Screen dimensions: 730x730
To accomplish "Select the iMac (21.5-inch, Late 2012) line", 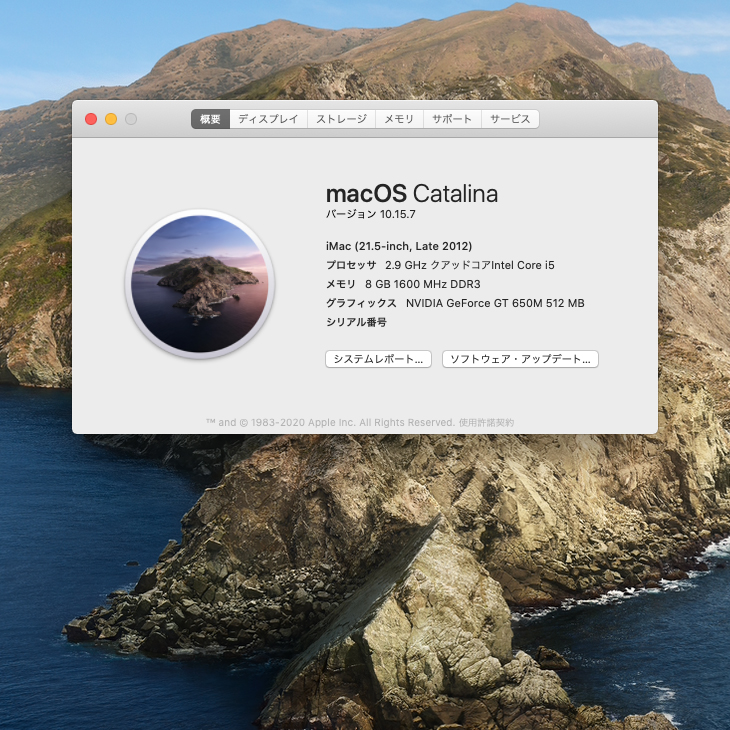I will click(x=399, y=246).
